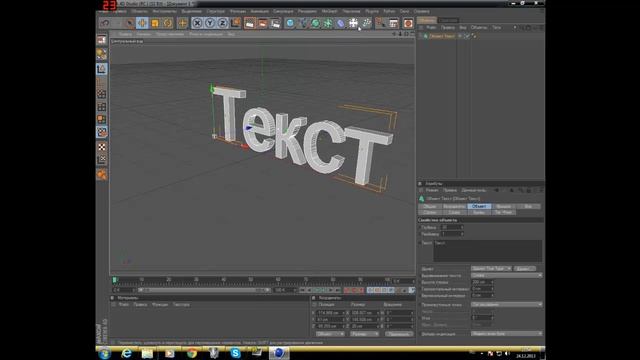Open the material manager File menu
This screenshot has width=640, height=360.
(x=124, y=304)
